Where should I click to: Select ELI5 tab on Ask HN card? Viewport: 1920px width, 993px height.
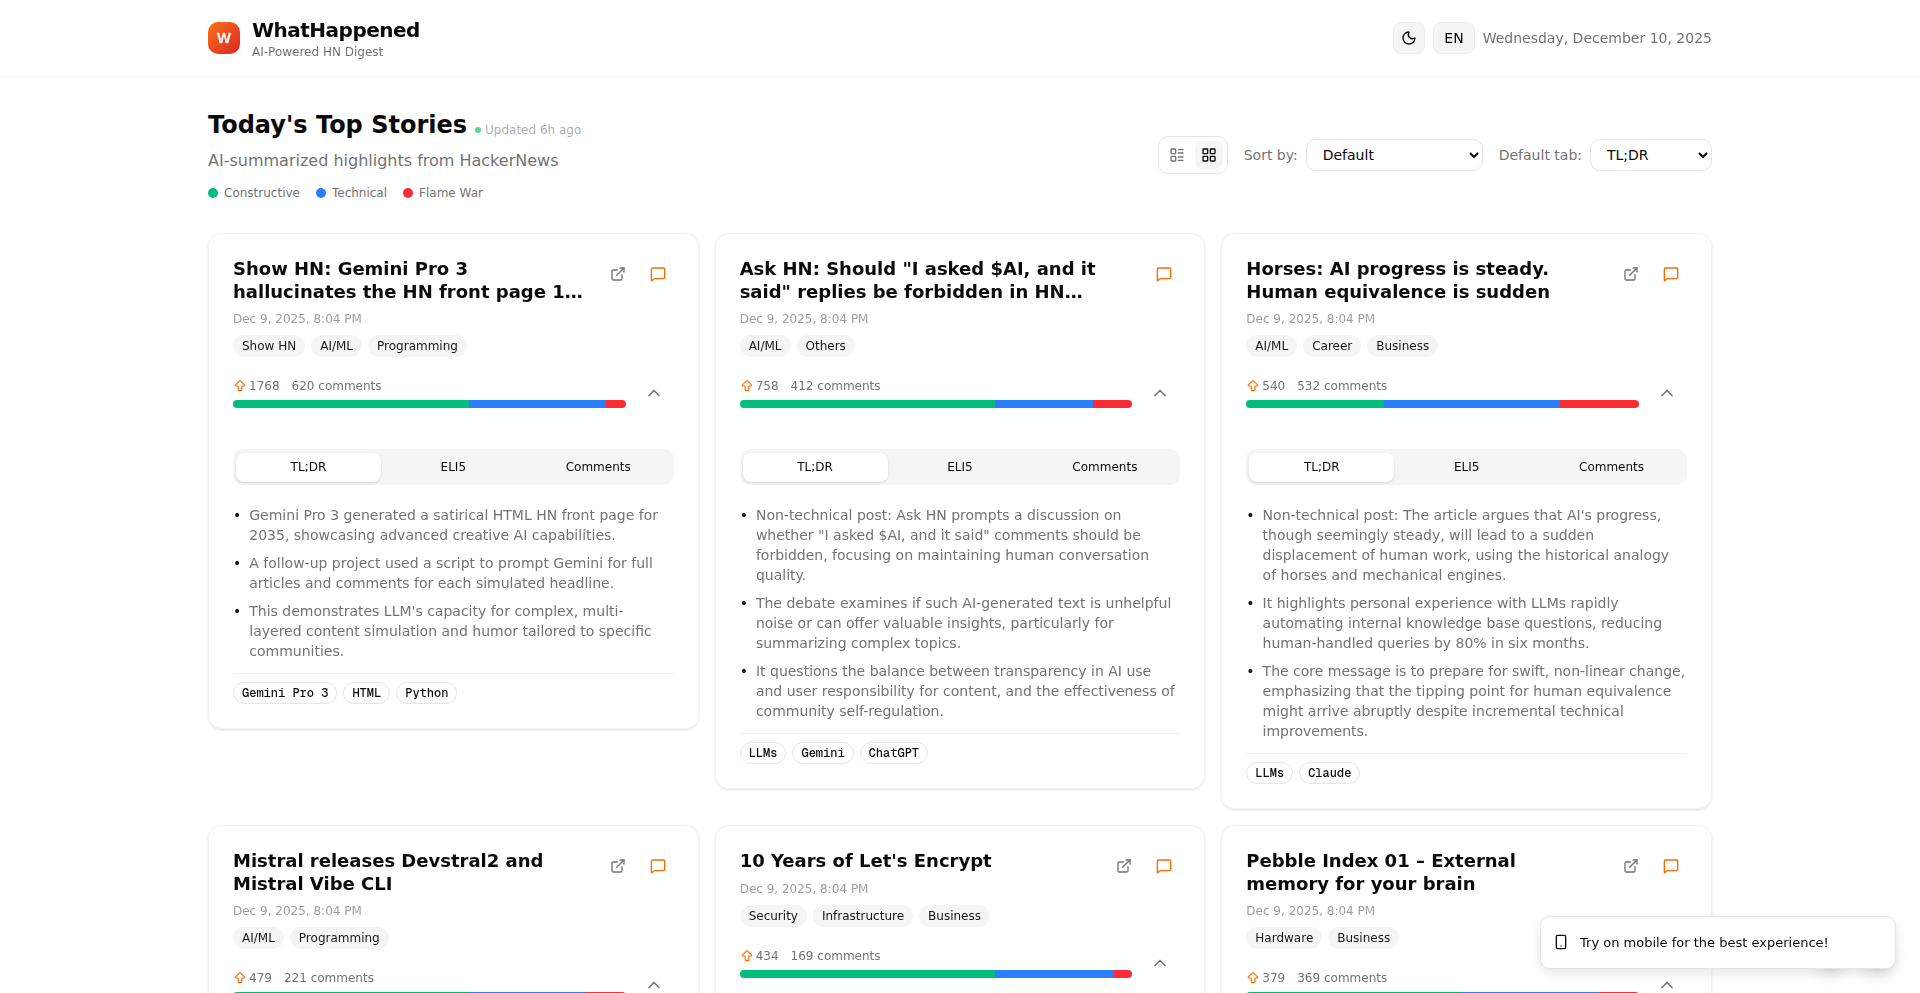pyautogui.click(x=959, y=467)
